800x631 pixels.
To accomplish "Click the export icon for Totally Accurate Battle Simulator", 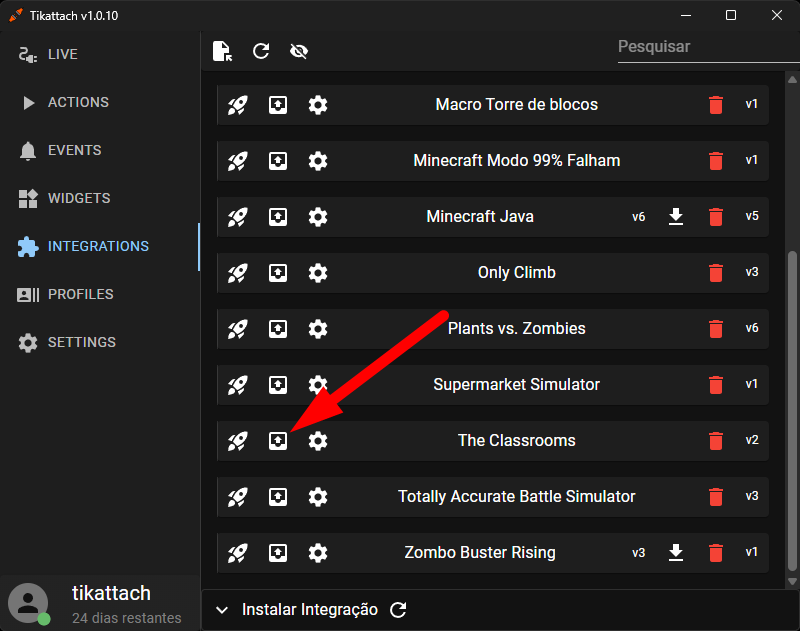I will click(x=278, y=497).
